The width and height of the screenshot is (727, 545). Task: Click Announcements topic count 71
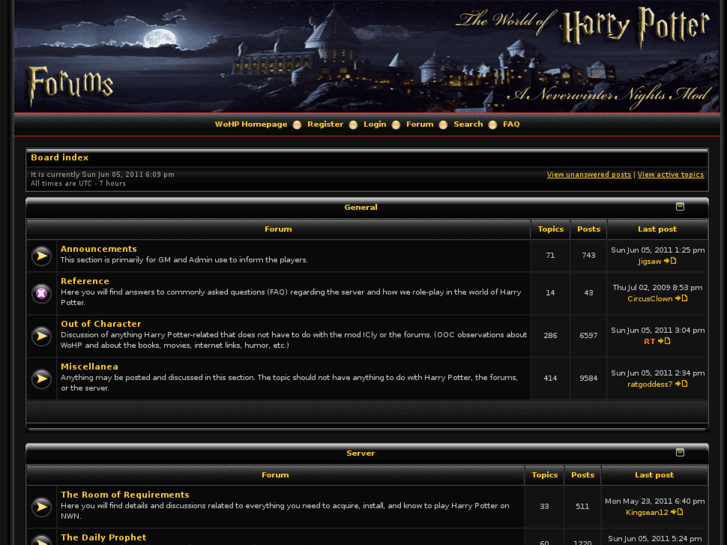point(550,255)
